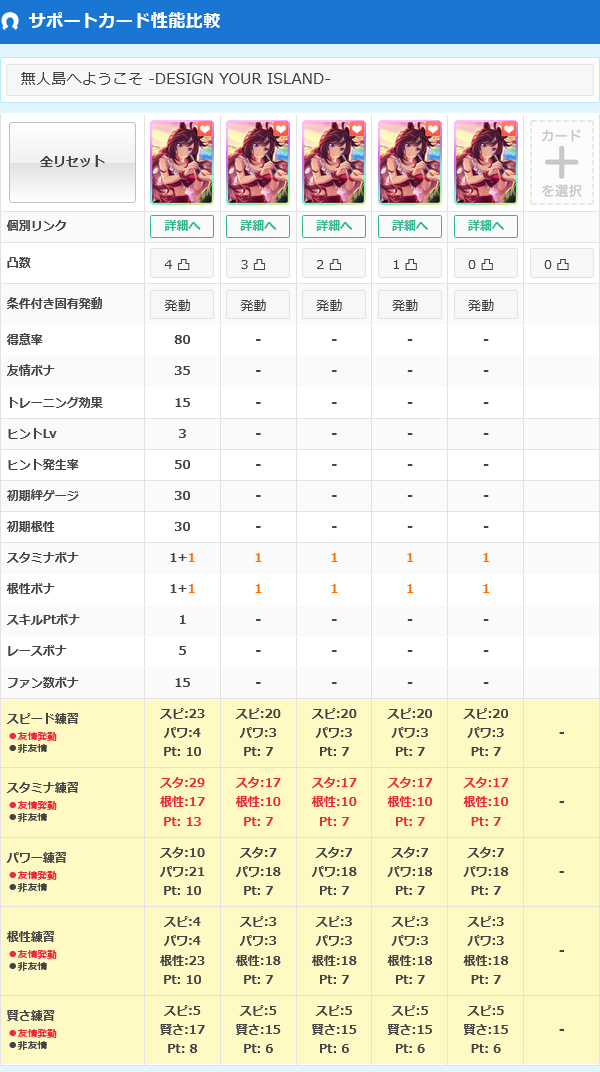Click the スキルPtボナ row label
The width and height of the screenshot is (600, 1072).
tap(43, 619)
